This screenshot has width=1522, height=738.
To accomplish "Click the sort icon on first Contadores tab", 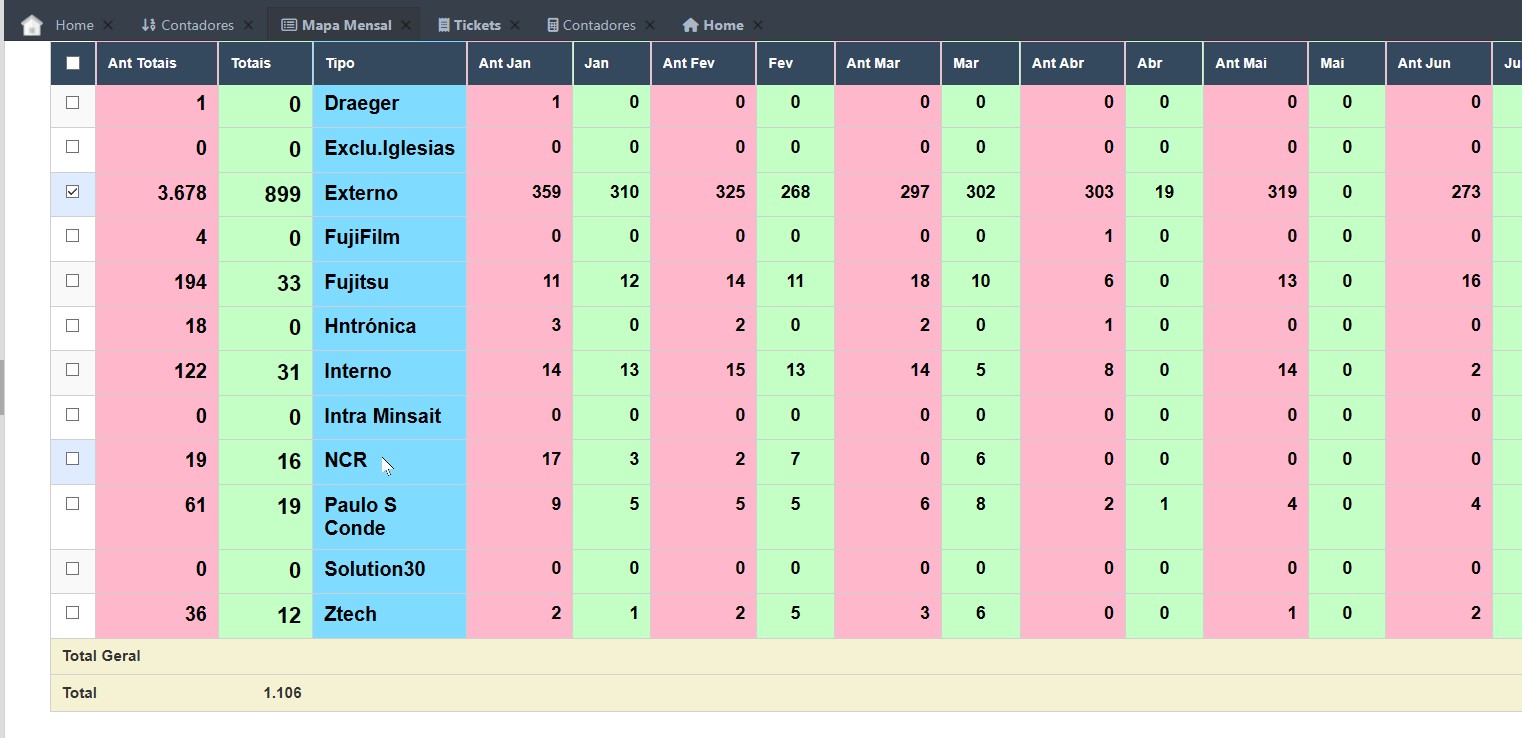I will pyautogui.click(x=149, y=25).
